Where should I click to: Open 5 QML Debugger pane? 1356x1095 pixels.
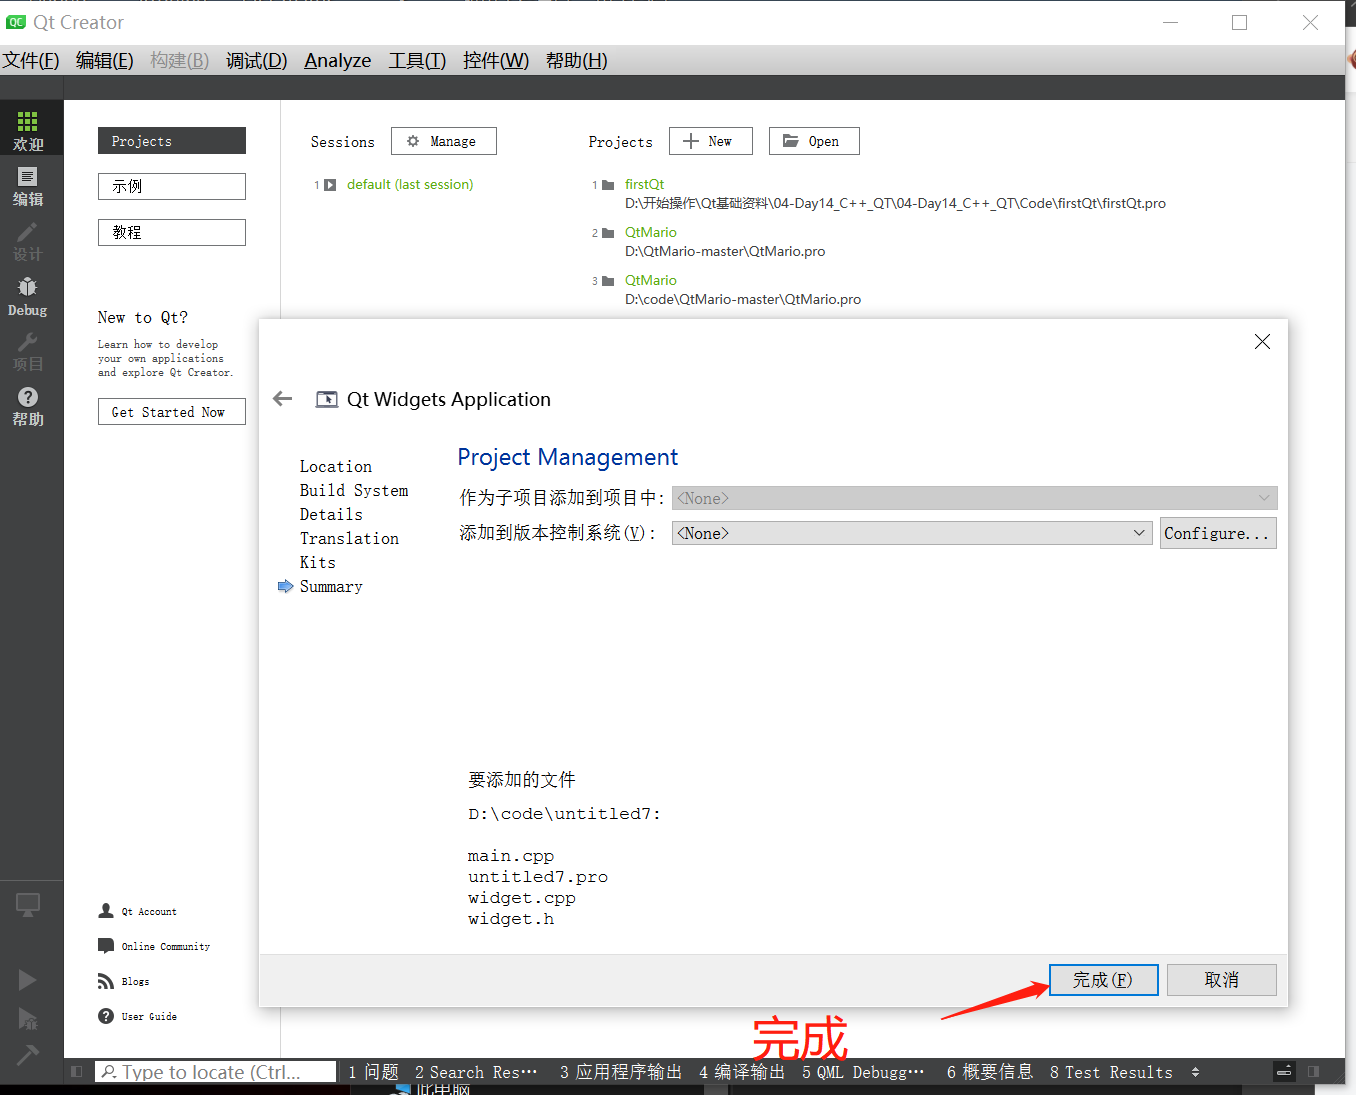point(863,1072)
